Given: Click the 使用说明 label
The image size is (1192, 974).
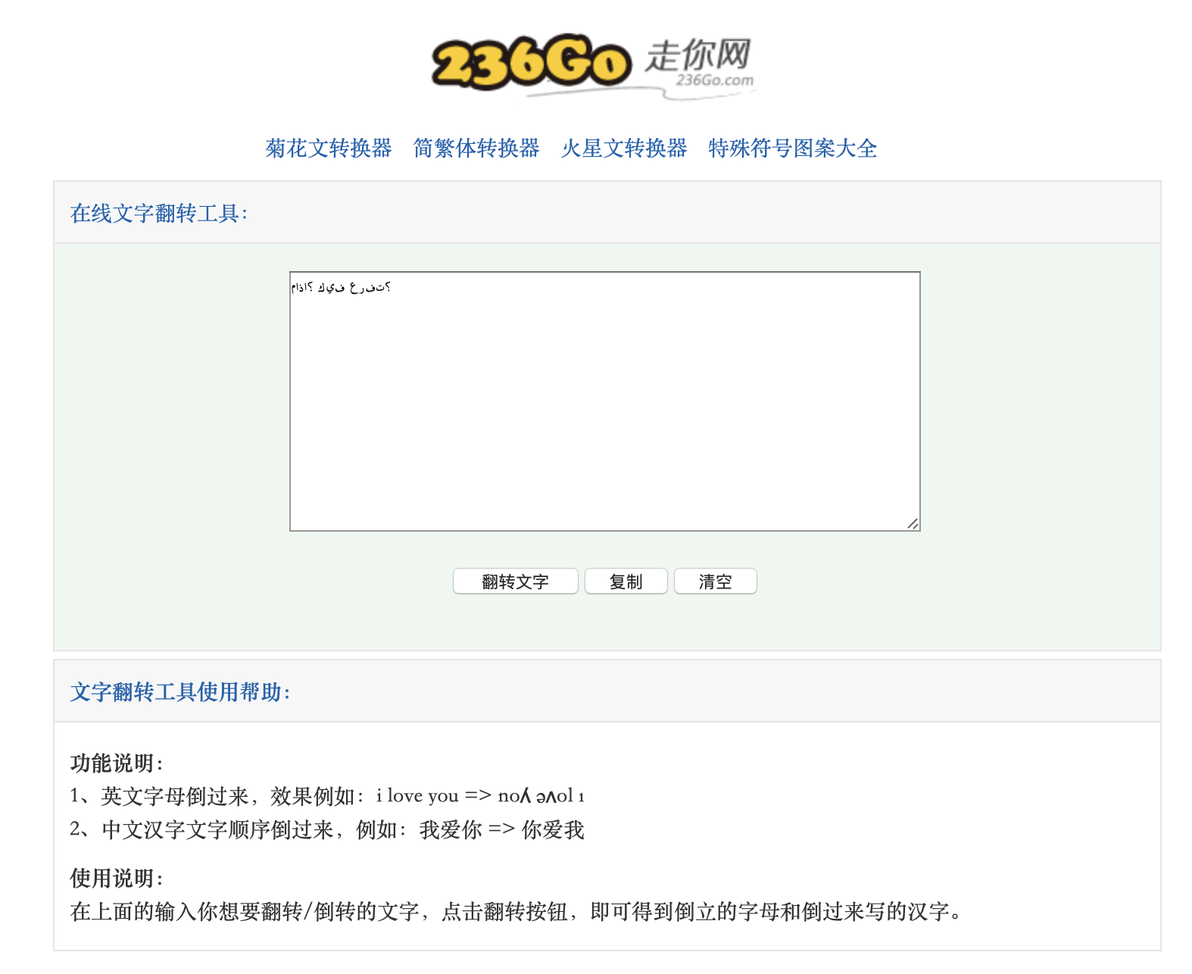Looking at the screenshot, I should [117, 878].
